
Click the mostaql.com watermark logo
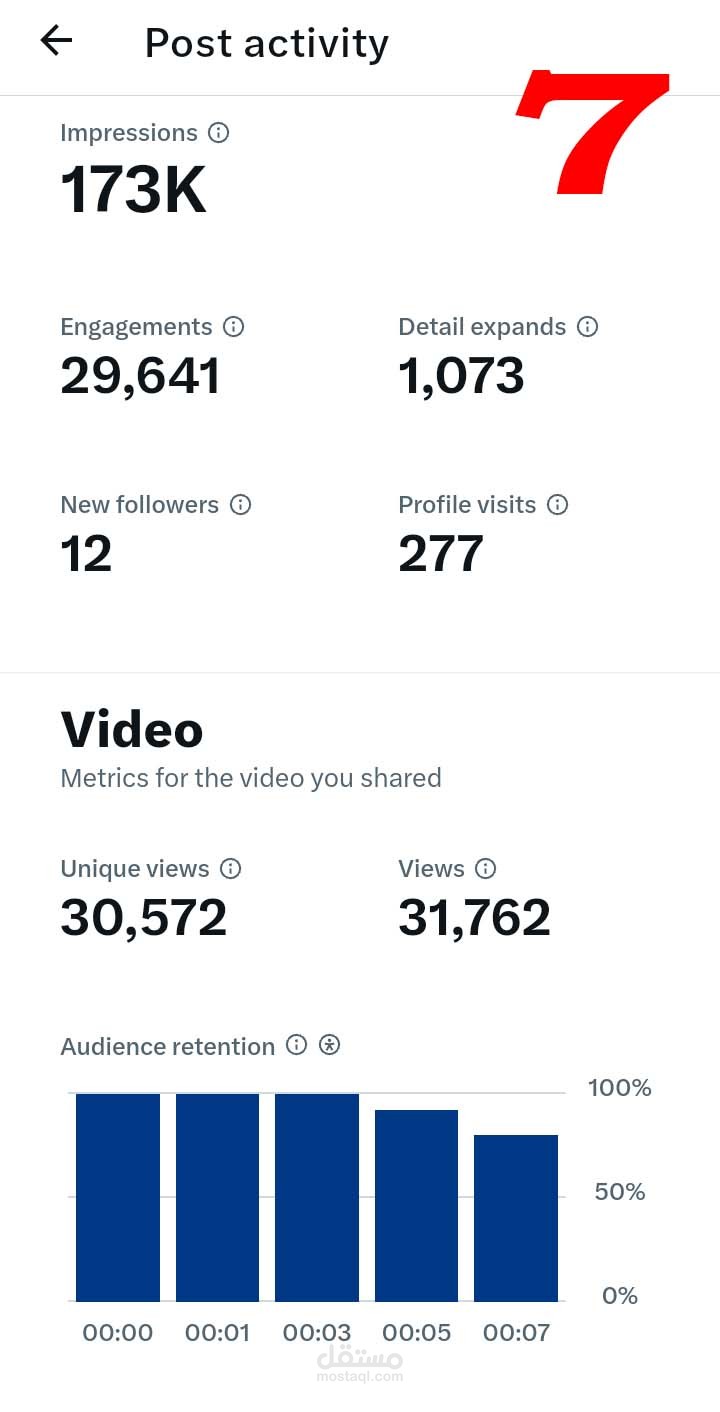(x=359, y=1364)
